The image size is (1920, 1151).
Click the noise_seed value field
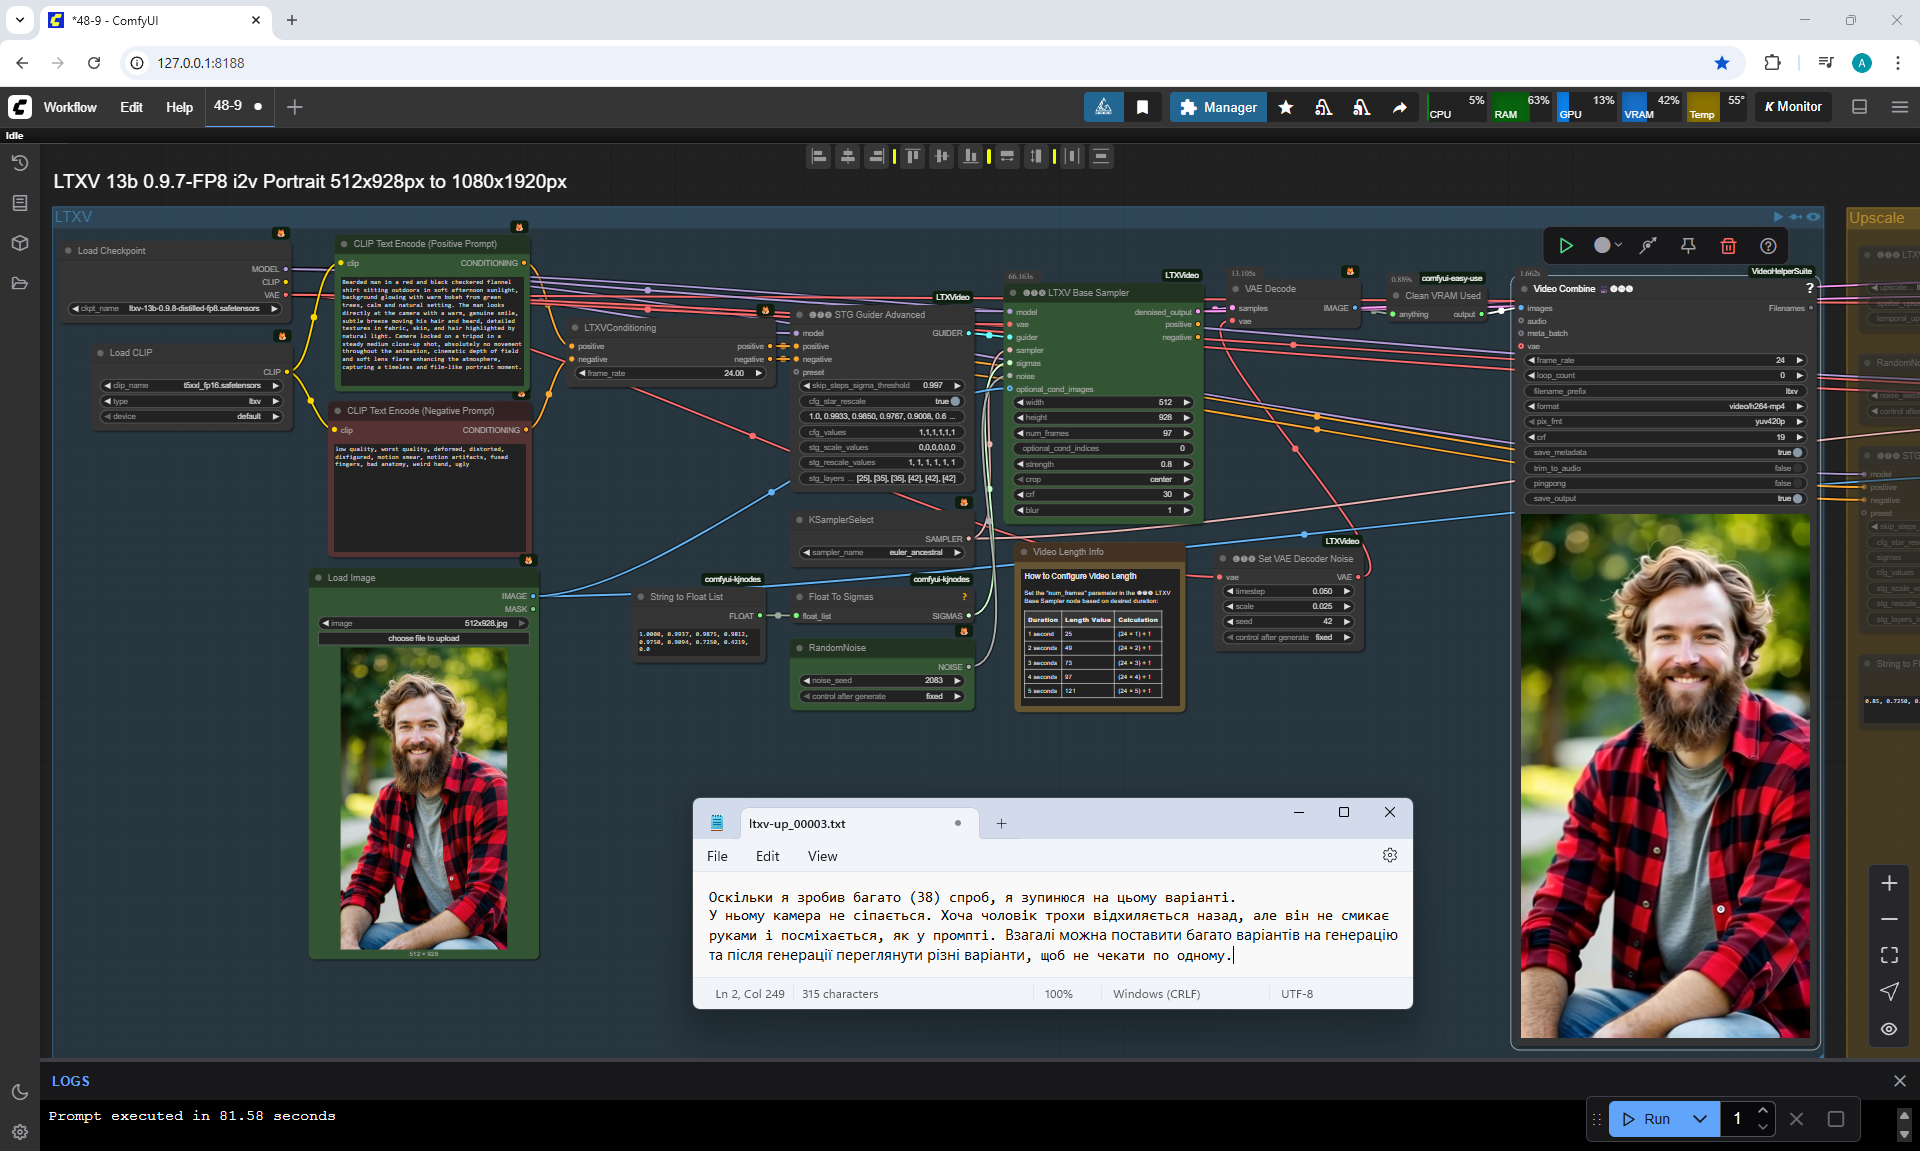click(x=882, y=681)
